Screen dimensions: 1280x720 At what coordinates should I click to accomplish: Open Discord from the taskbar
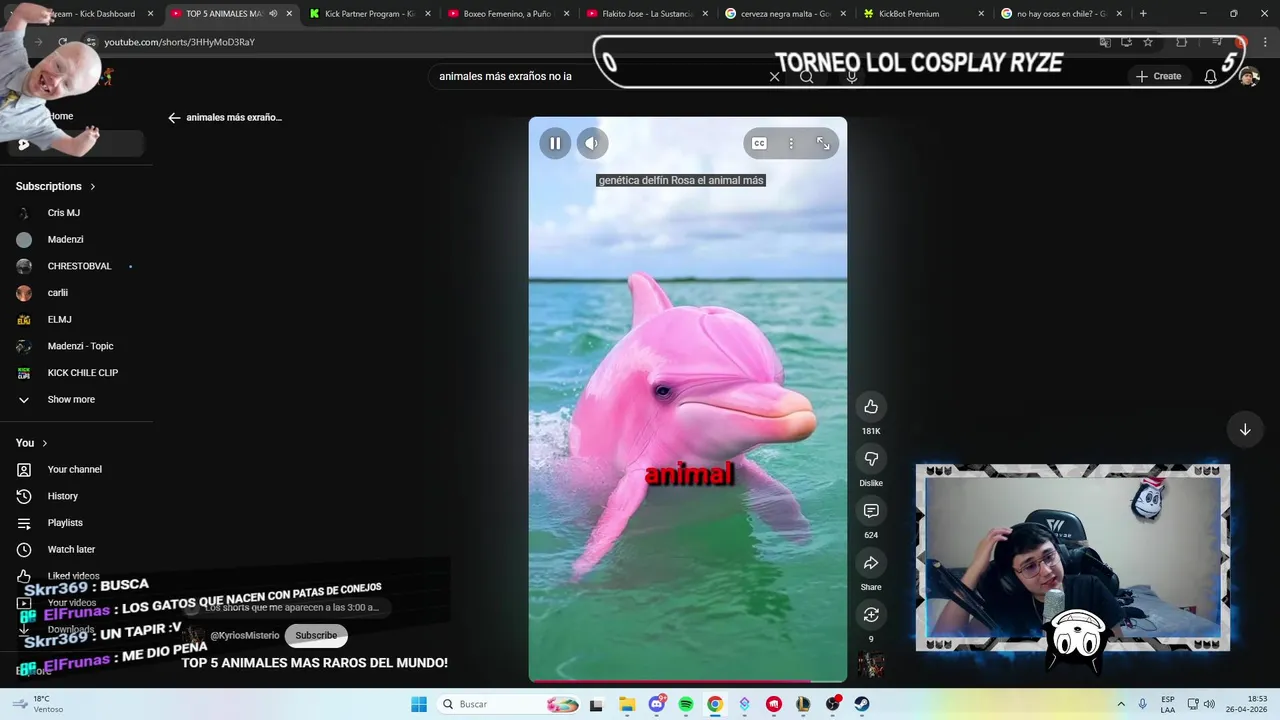click(x=656, y=704)
